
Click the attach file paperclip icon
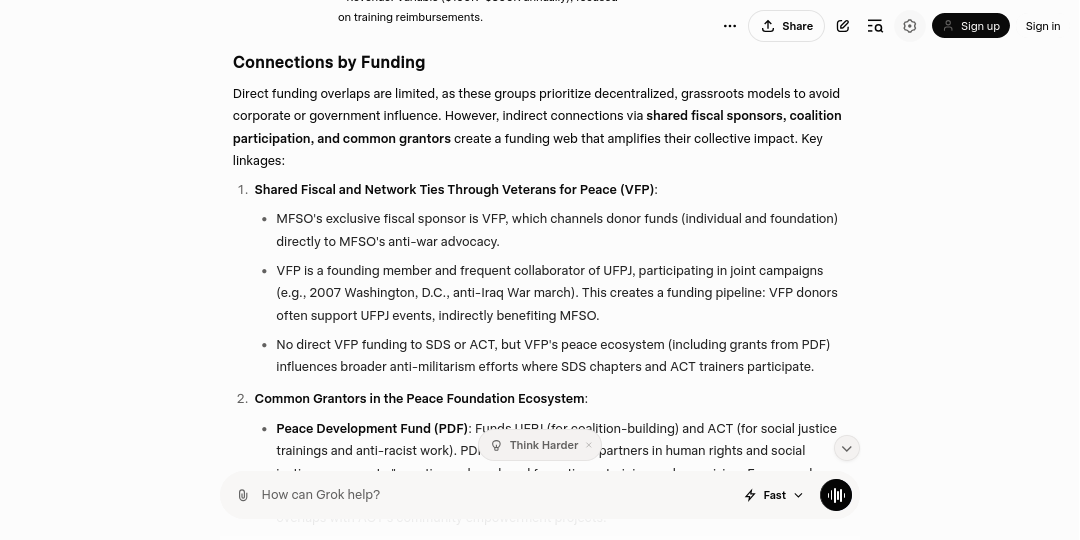pyautogui.click(x=243, y=495)
